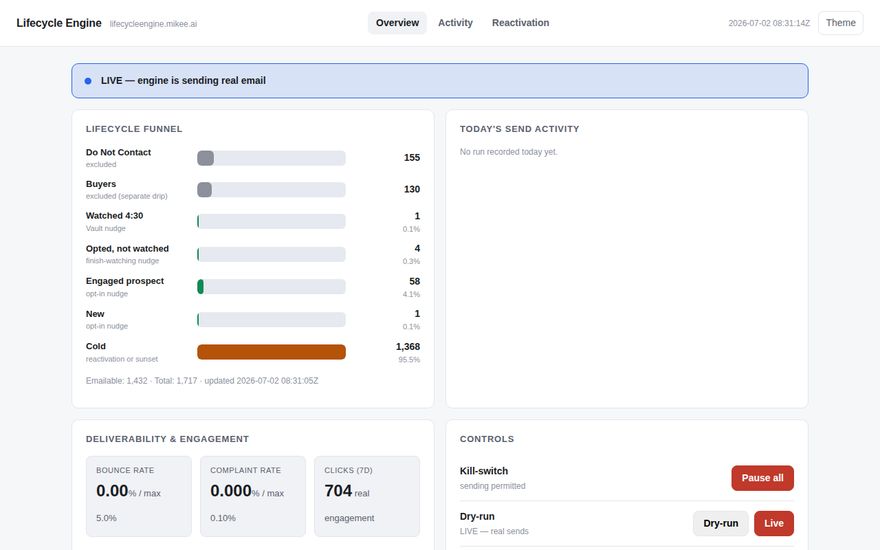This screenshot has height=550, width=880.
Task: Click the LIVE engine sending real email banner
Action: coord(440,81)
